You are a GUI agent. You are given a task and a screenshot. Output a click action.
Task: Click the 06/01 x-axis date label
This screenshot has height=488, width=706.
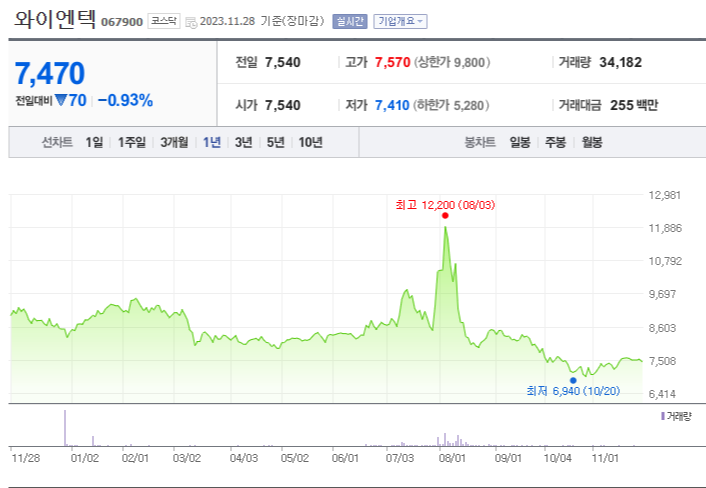coord(345,458)
